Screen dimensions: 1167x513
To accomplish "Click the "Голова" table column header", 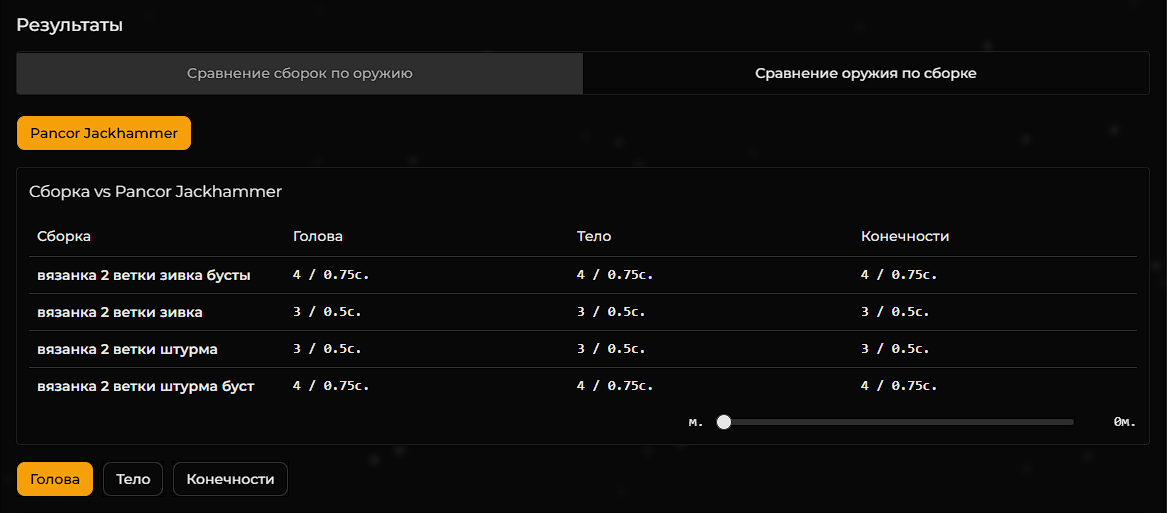I will coord(318,237).
